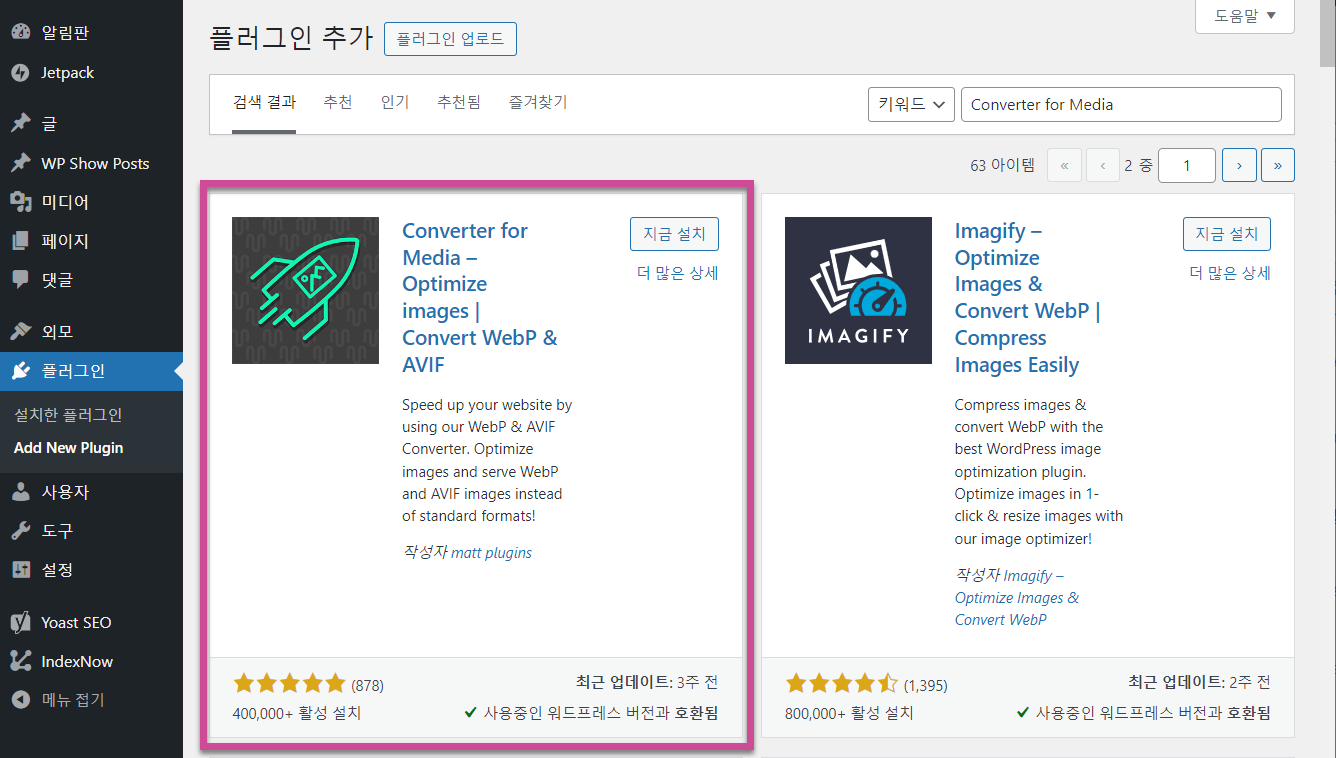Screen dimensions: 1336x758
Task: Click the Imagify plugin logo thumbnail
Action: pos(858,290)
